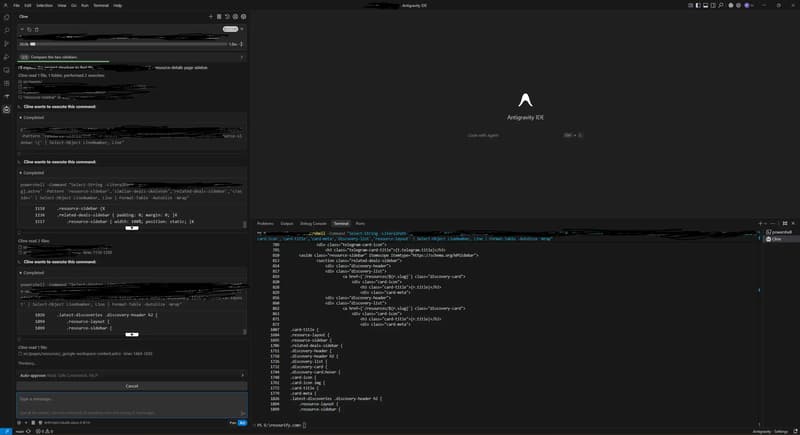Open Cline settings gear icon
This screenshot has width=800, height=435.
point(243,16)
